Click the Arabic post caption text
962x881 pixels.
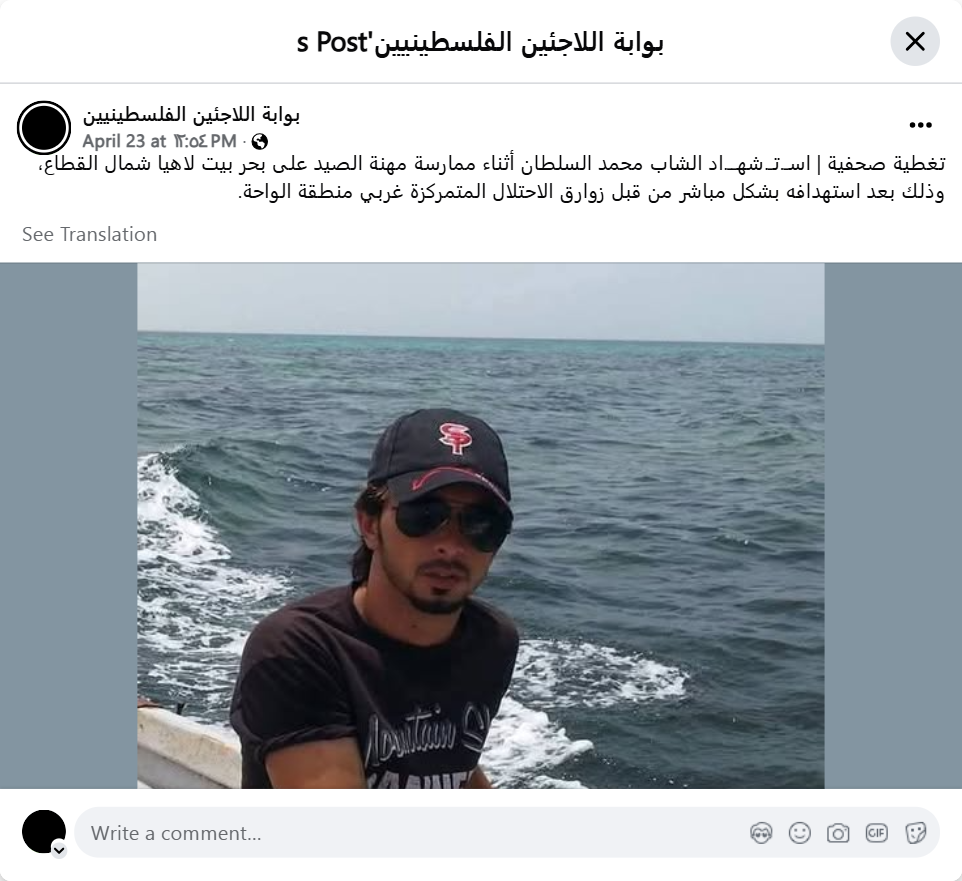tap(488, 178)
